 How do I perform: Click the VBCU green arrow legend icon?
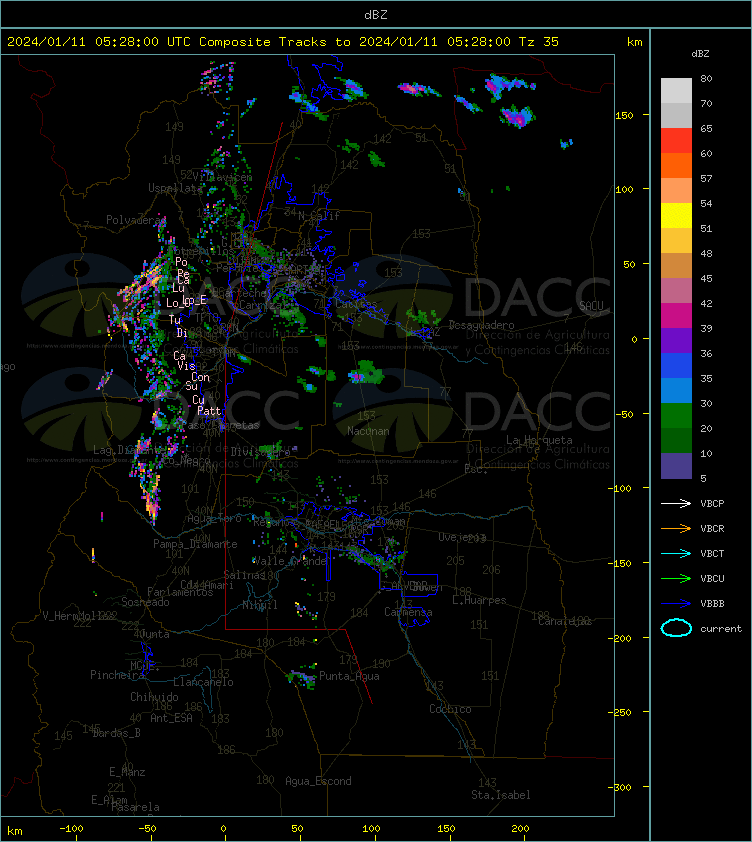676,578
